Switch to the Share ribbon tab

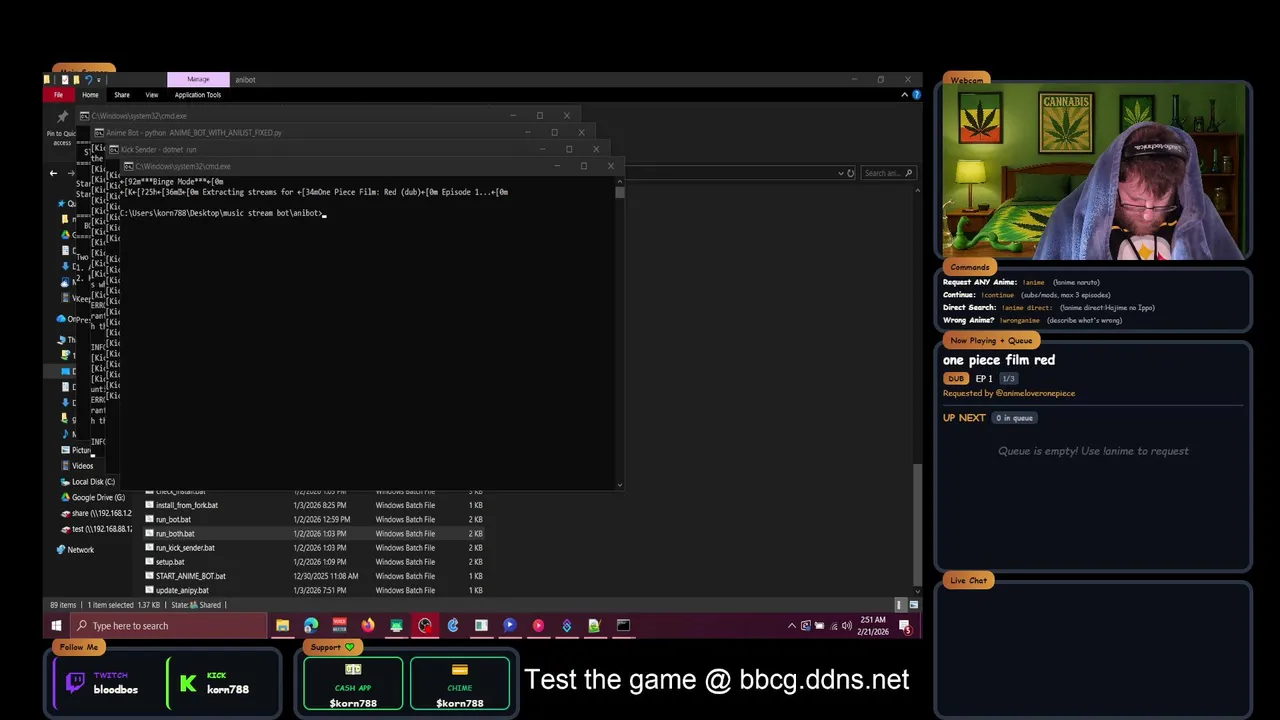coord(122,95)
